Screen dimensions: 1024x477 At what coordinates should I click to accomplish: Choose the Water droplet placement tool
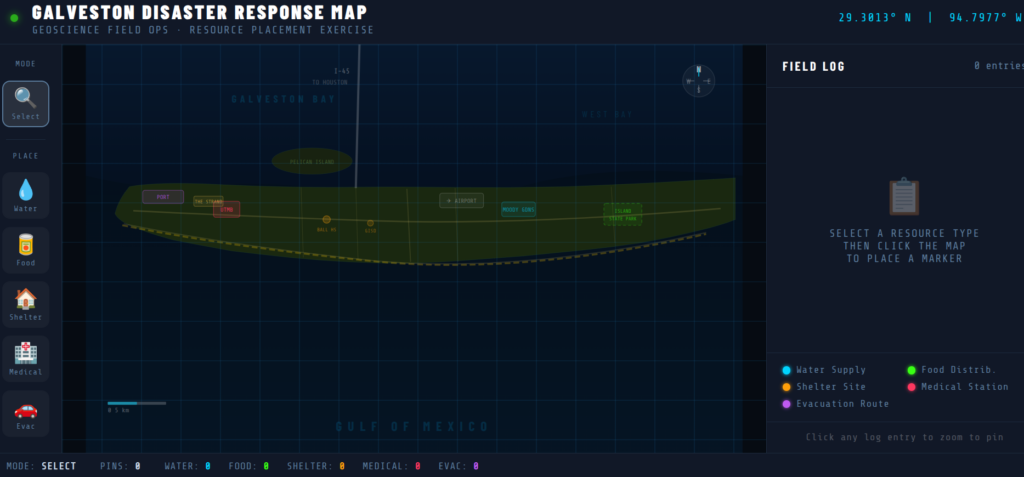click(x=25, y=194)
